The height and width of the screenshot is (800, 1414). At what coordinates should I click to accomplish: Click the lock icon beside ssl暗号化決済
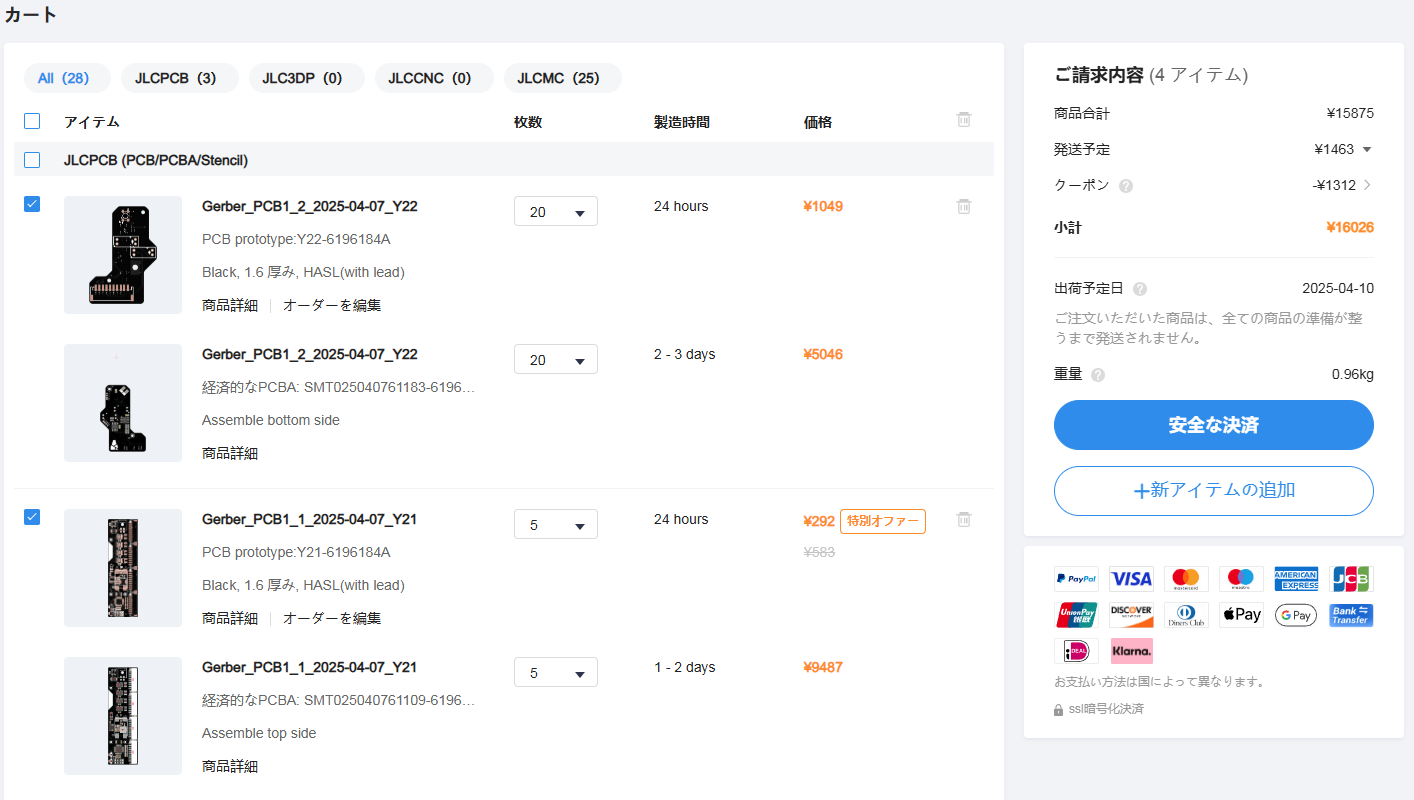coord(1059,710)
